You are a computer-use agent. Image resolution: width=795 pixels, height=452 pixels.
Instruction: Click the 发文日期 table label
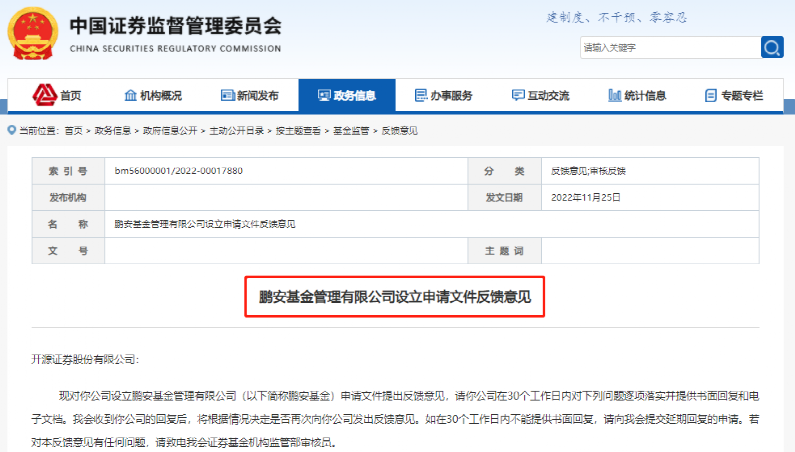tap(504, 197)
